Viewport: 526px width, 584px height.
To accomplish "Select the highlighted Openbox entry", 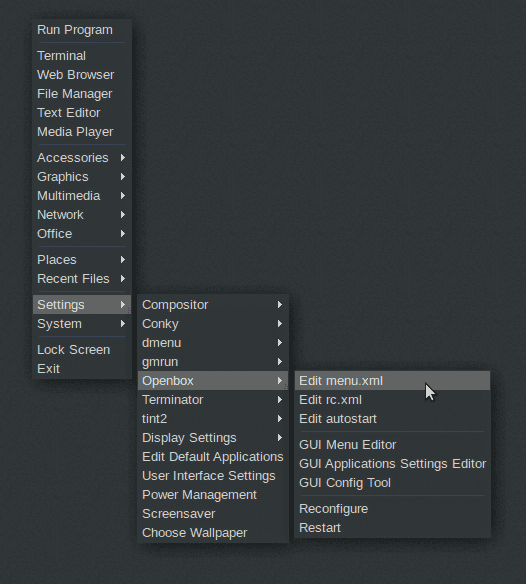I will [x=213, y=381].
